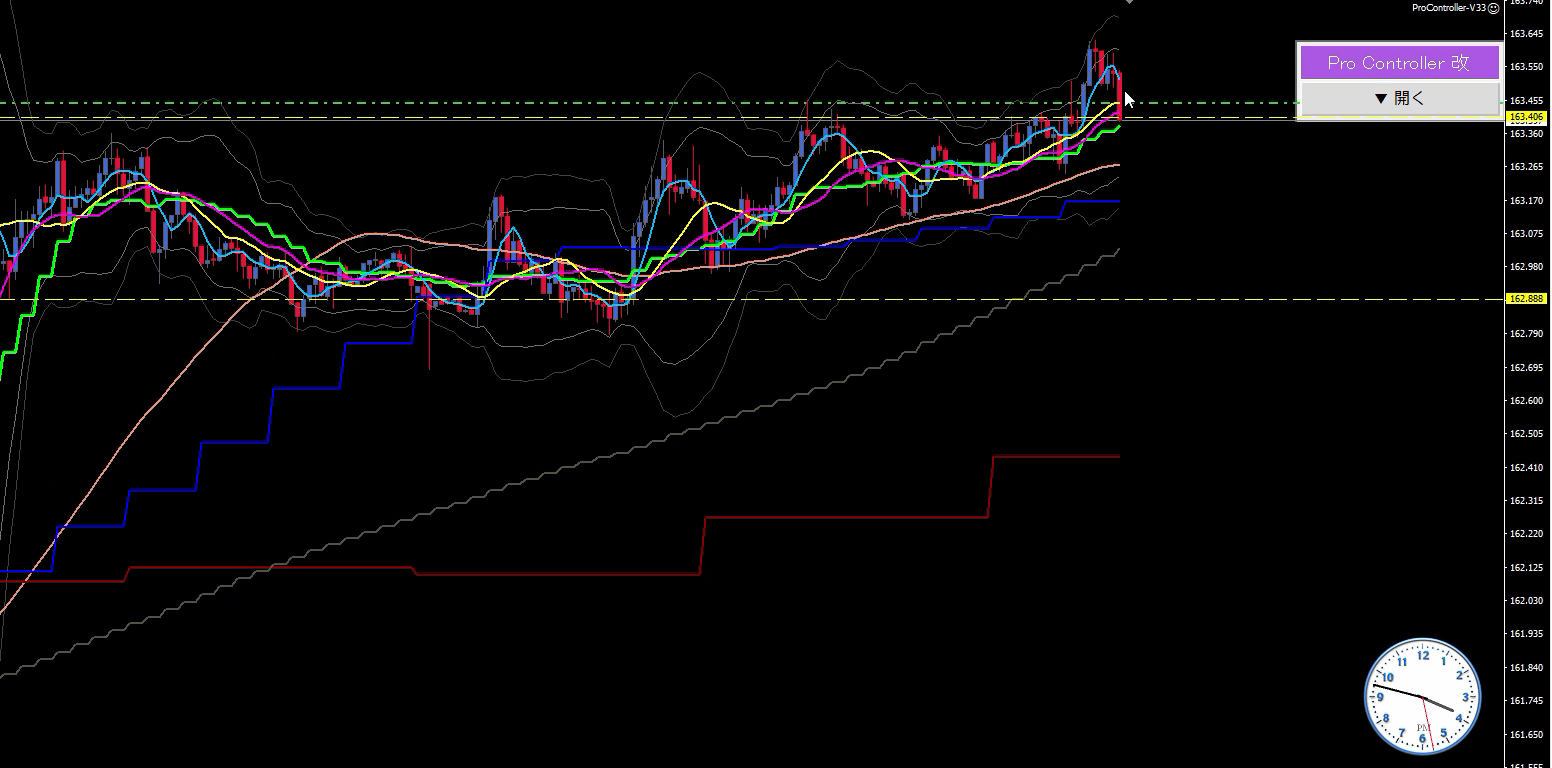This screenshot has height=768, width=1552.
Task: Click the 163.360 value on price axis
Action: (1526, 134)
